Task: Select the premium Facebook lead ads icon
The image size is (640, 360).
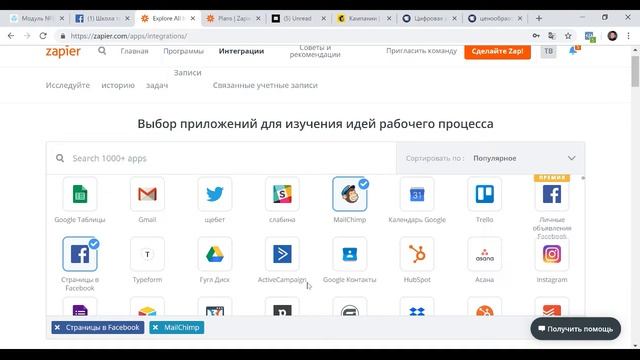Action: click(552, 194)
